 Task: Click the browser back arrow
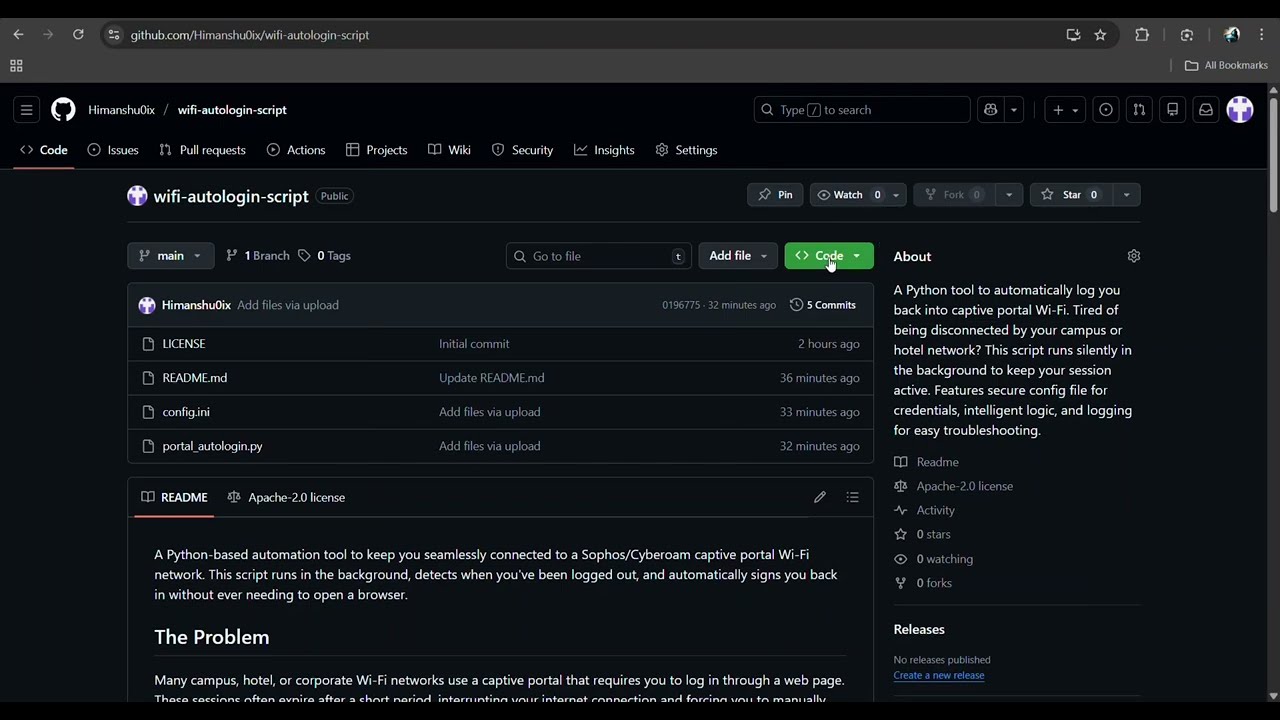point(18,35)
